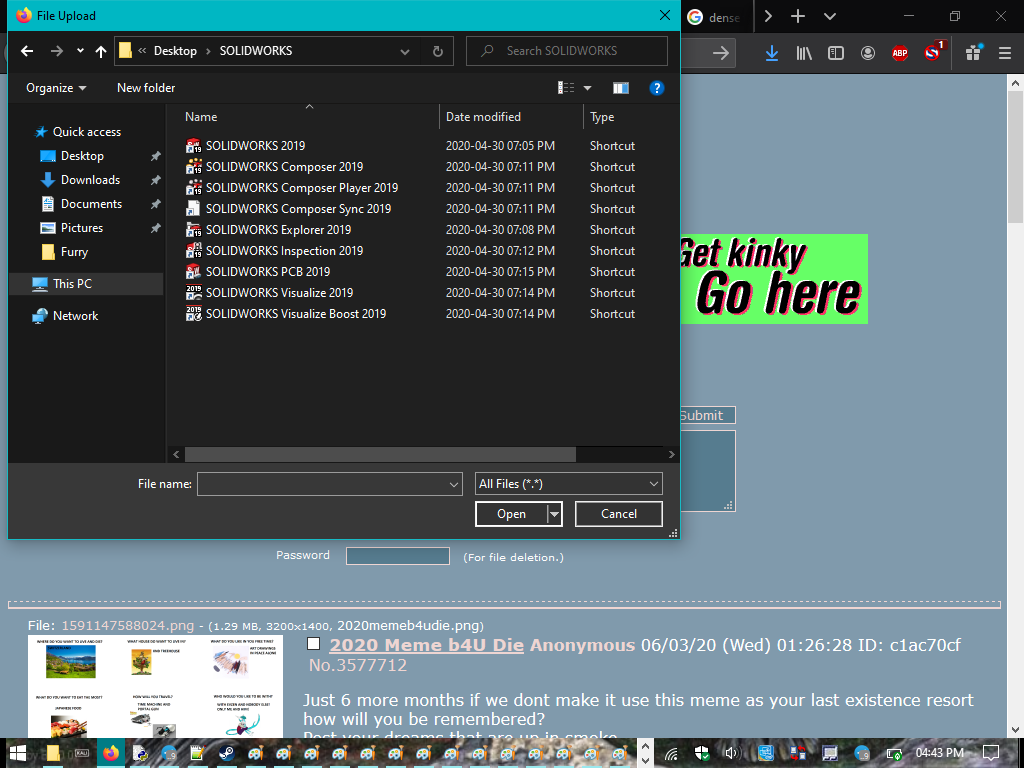Select Downloads in Quick access
This screenshot has width=1024, height=768.
(x=90, y=180)
